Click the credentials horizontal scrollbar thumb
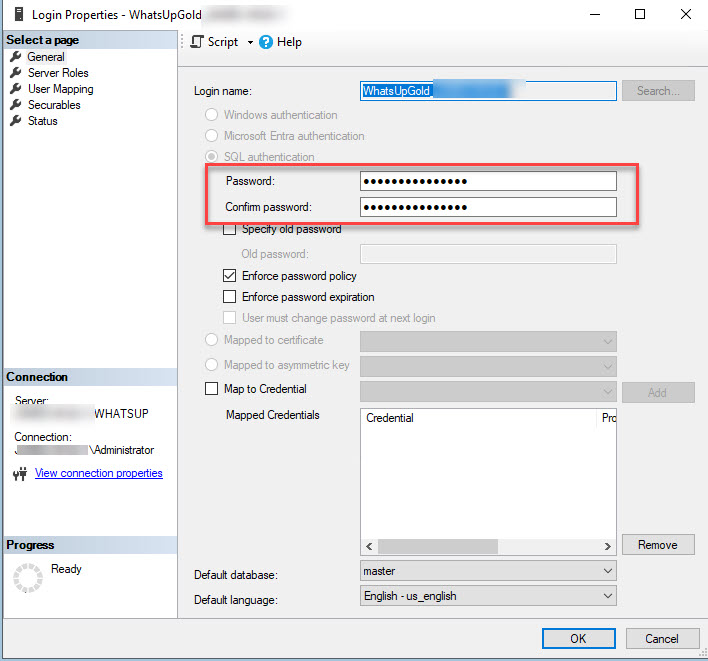Viewport: 708px width, 661px height. [438, 546]
